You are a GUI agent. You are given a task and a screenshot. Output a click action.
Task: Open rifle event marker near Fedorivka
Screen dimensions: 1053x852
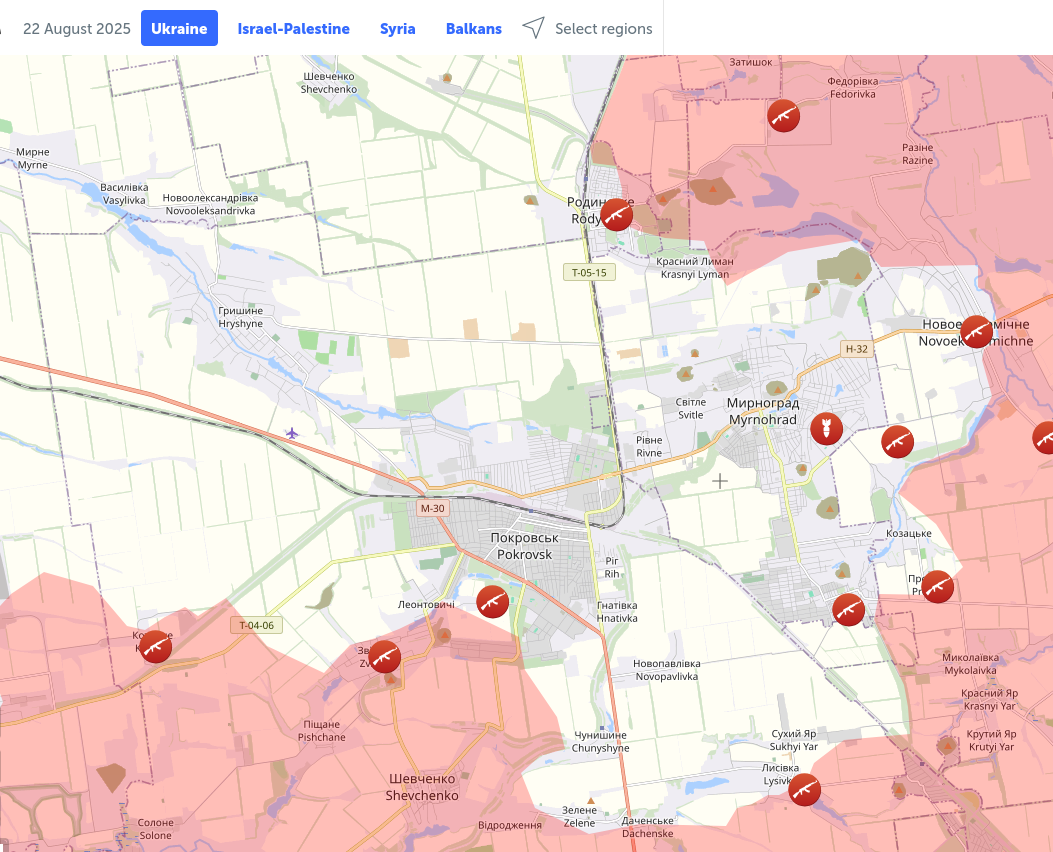click(784, 115)
